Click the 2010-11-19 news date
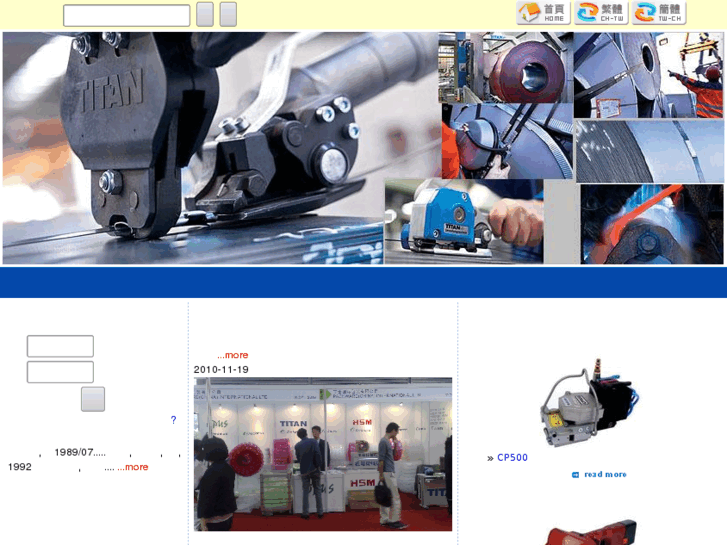Screen dimensions: 727x545 (221, 370)
